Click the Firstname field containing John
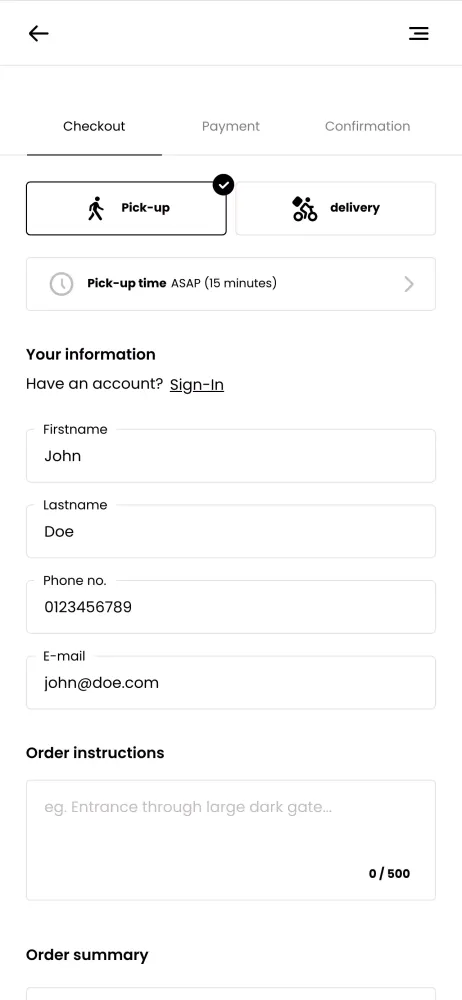Image resolution: width=462 pixels, height=1000 pixels. 231,455
